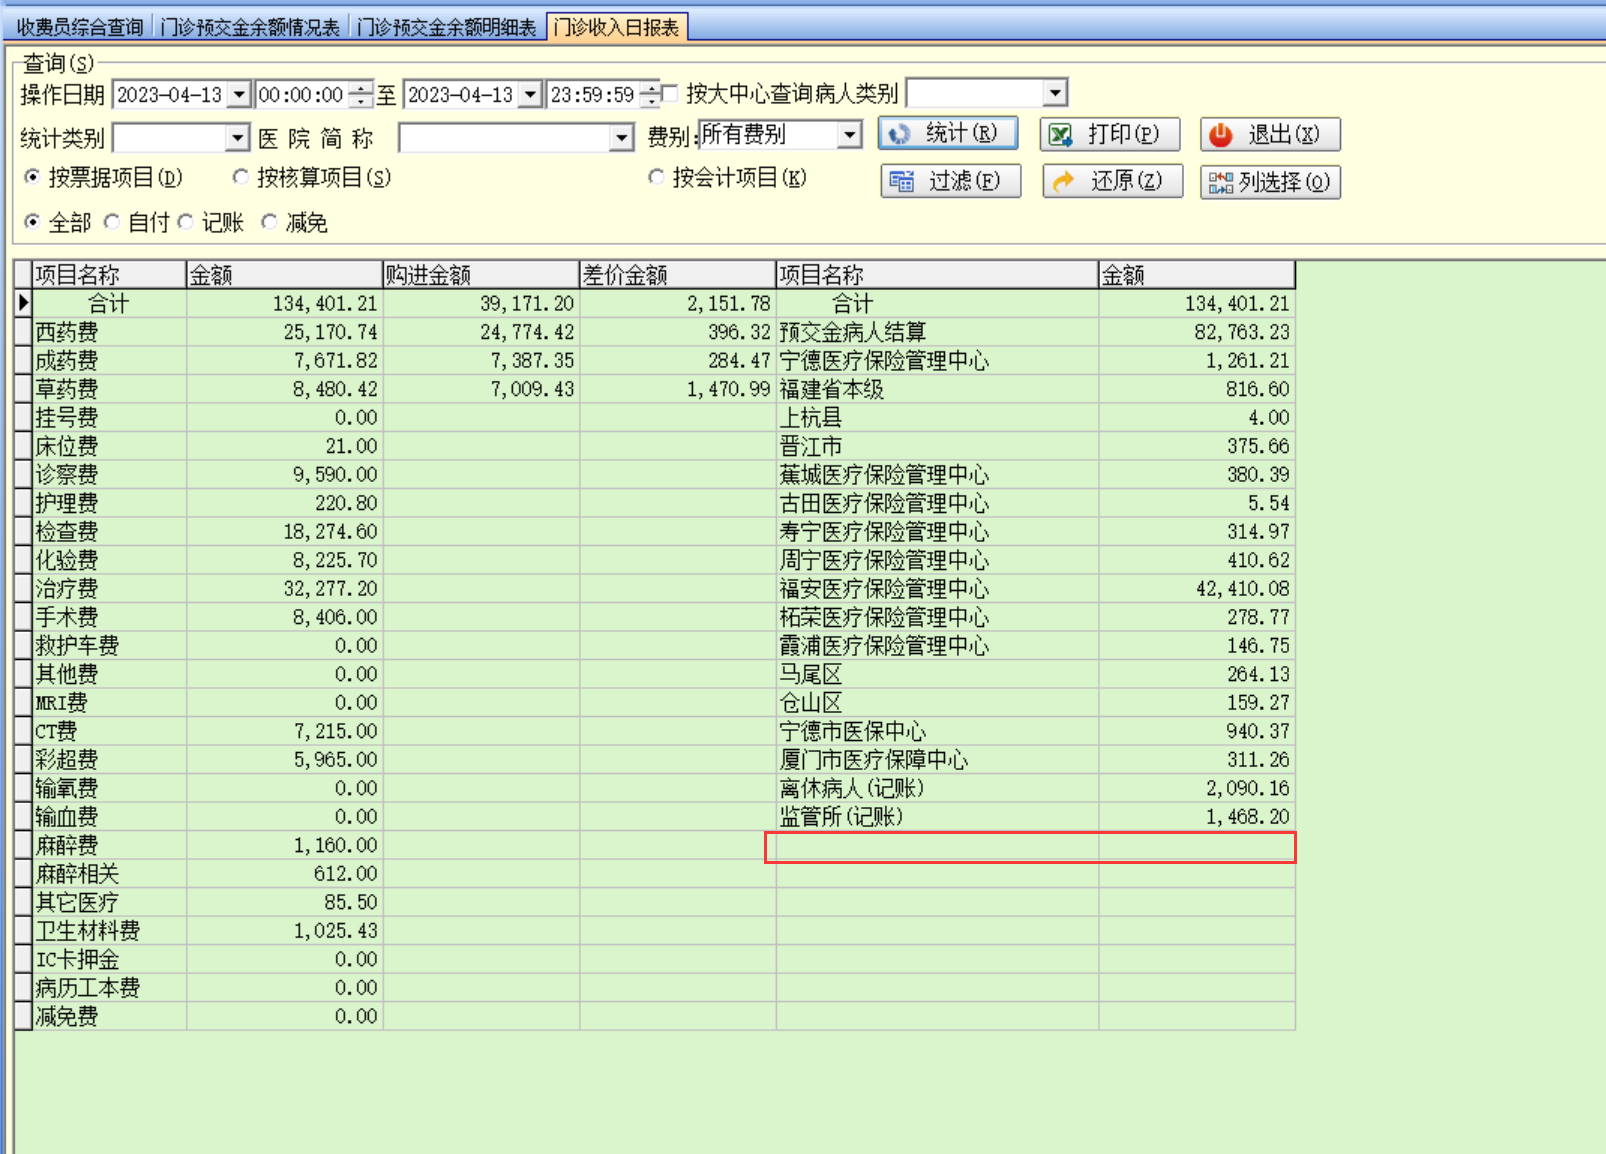Select the 记账 radio option
This screenshot has height=1154, width=1606.
click(x=185, y=222)
